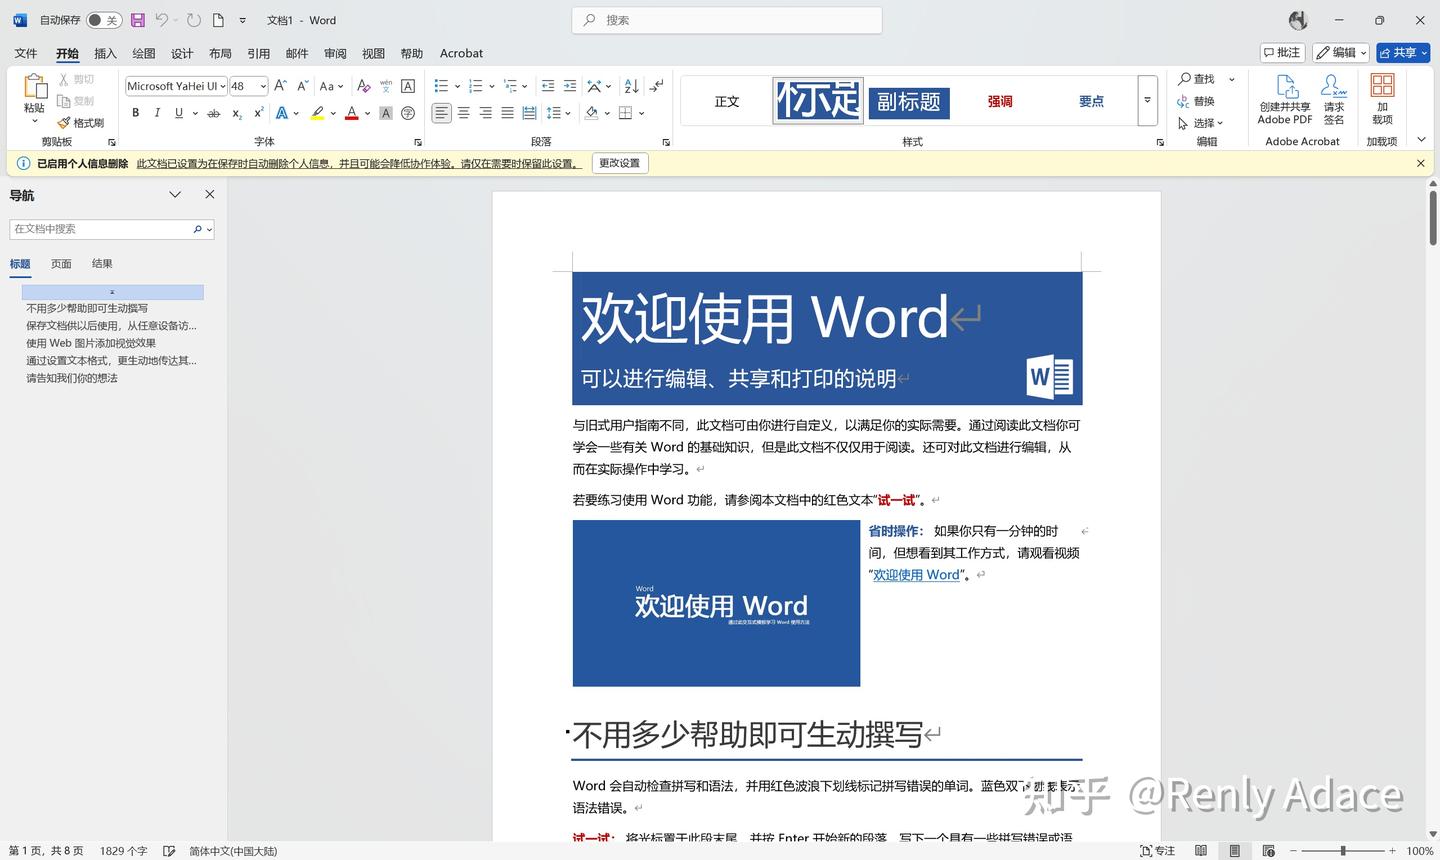Open the Acrobat ribbon tab

[x=461, y=53]
